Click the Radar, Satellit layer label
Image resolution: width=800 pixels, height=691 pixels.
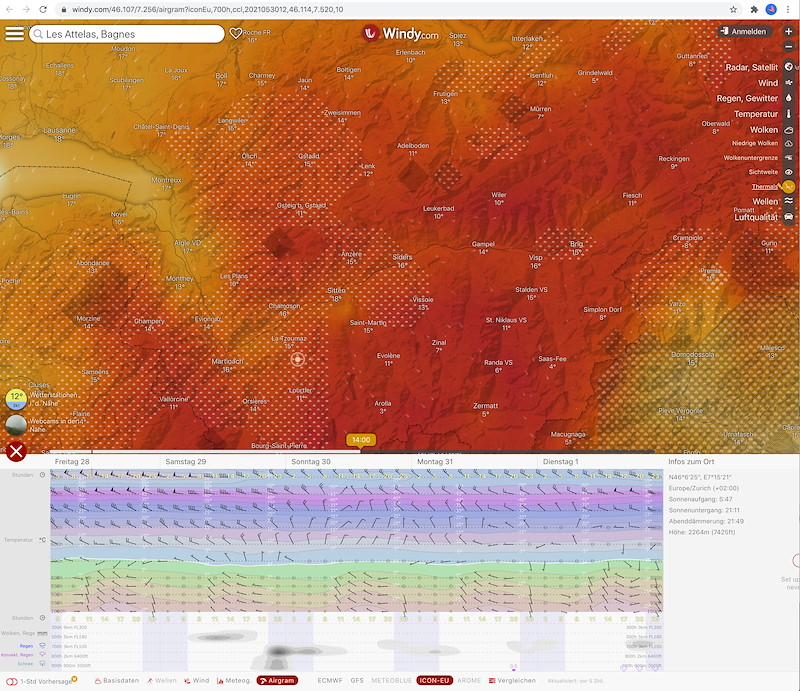752,67
